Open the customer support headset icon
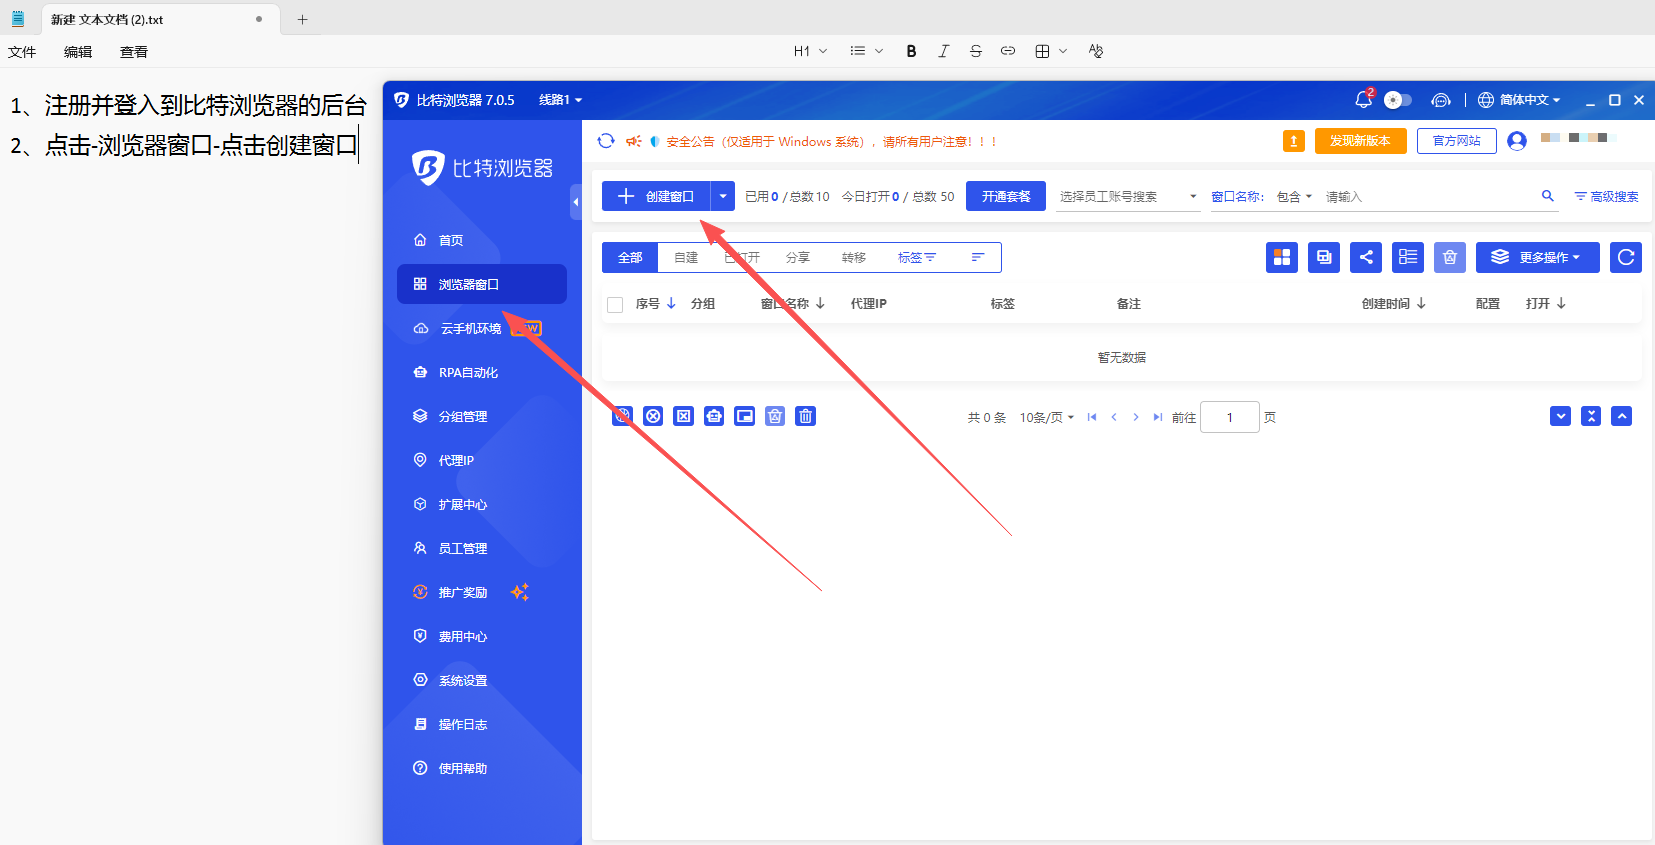Viewport: 1655px width, 845px height. pyautogui.click(x=1440, y=100)
